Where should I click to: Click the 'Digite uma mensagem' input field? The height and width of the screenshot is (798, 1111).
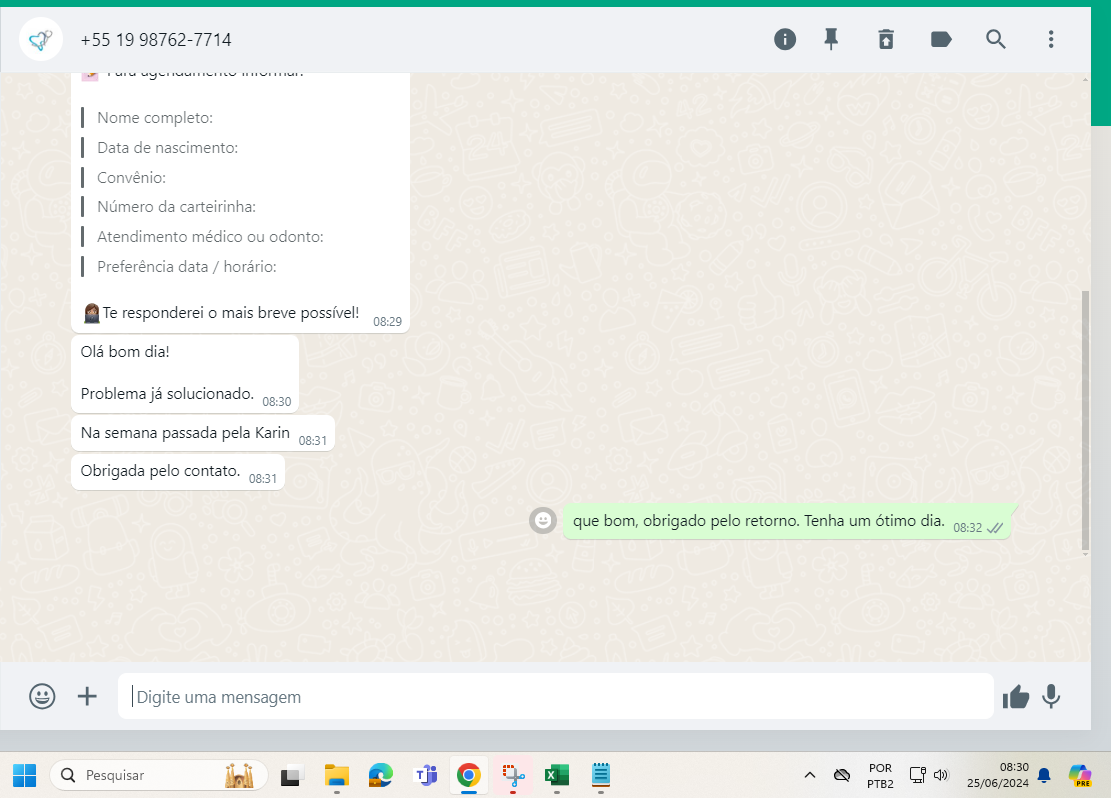tap(555, 697)
